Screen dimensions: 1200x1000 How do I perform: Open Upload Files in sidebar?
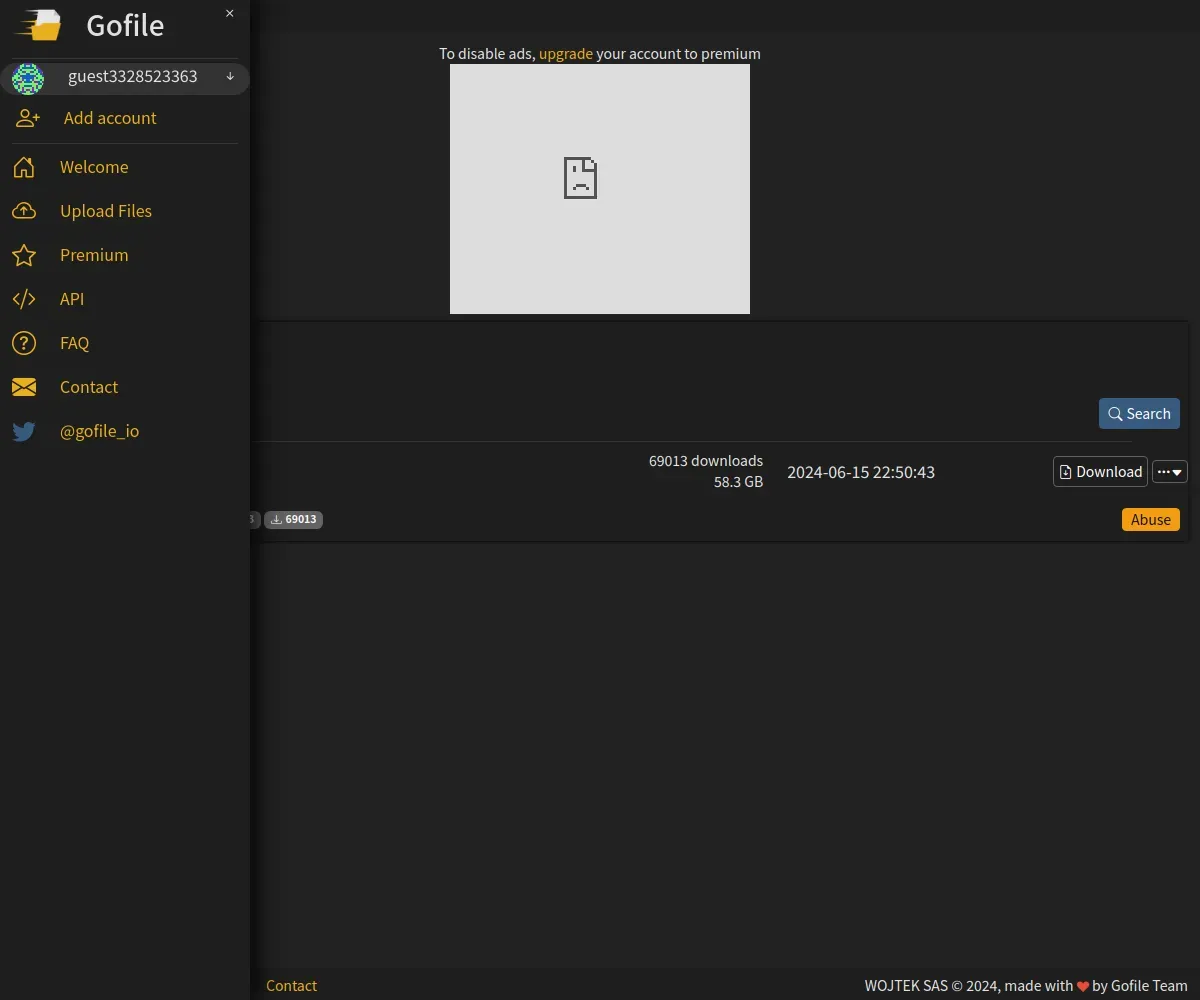pos(106,211)
